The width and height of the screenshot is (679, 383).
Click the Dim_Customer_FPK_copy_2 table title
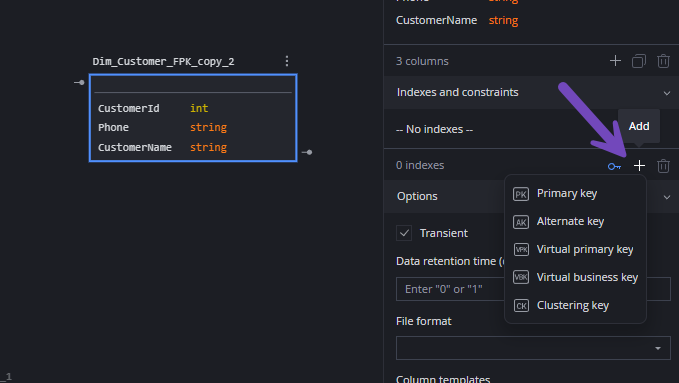[x=163, y=62]
